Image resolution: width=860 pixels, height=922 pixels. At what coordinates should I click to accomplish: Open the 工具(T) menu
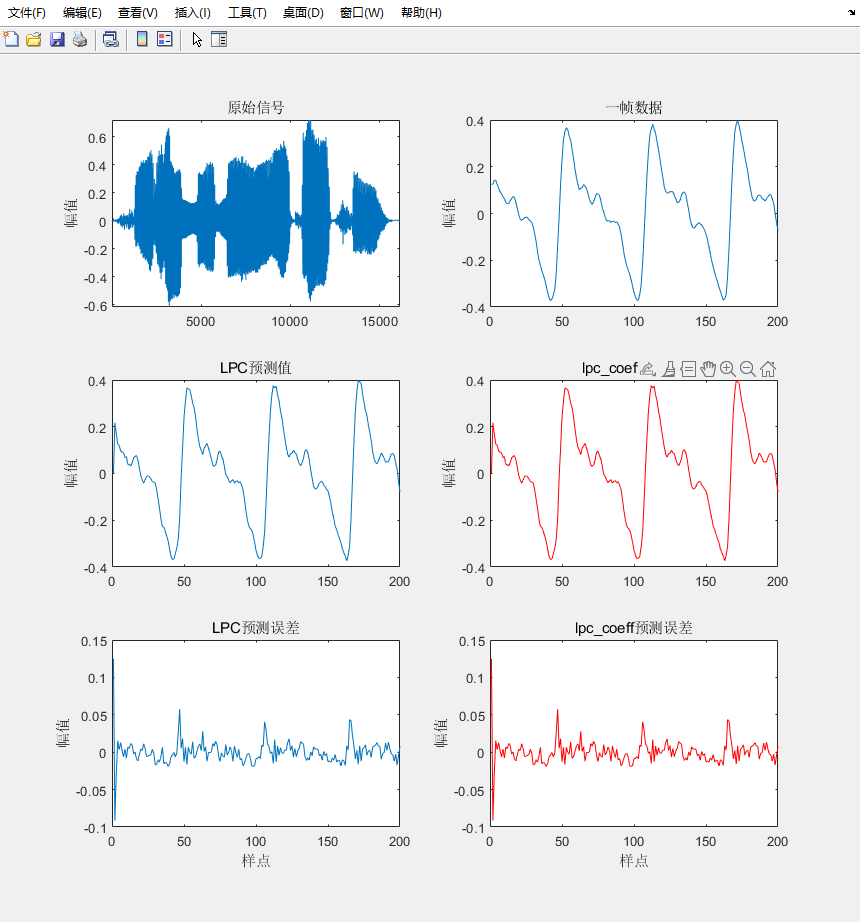point(247,12)
